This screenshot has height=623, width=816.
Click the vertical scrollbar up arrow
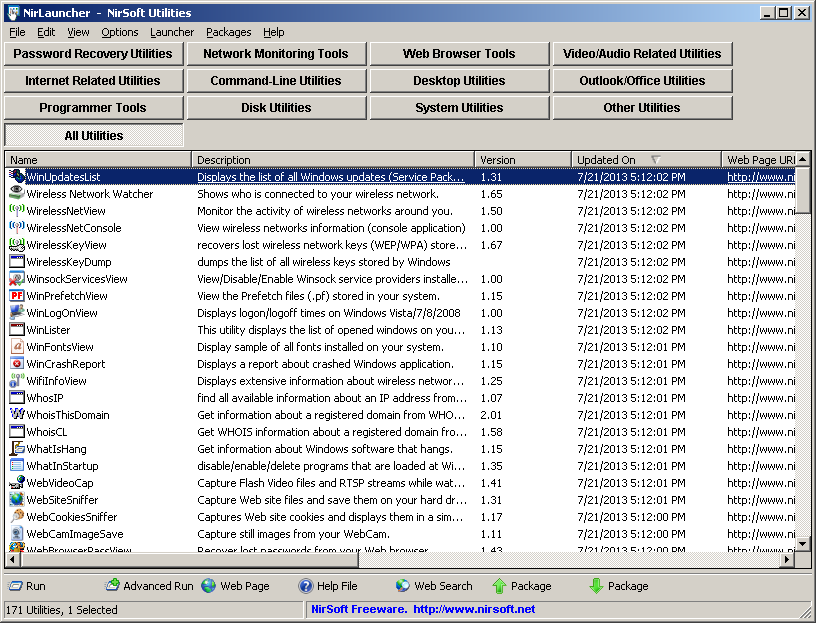[x=803, y=159]
